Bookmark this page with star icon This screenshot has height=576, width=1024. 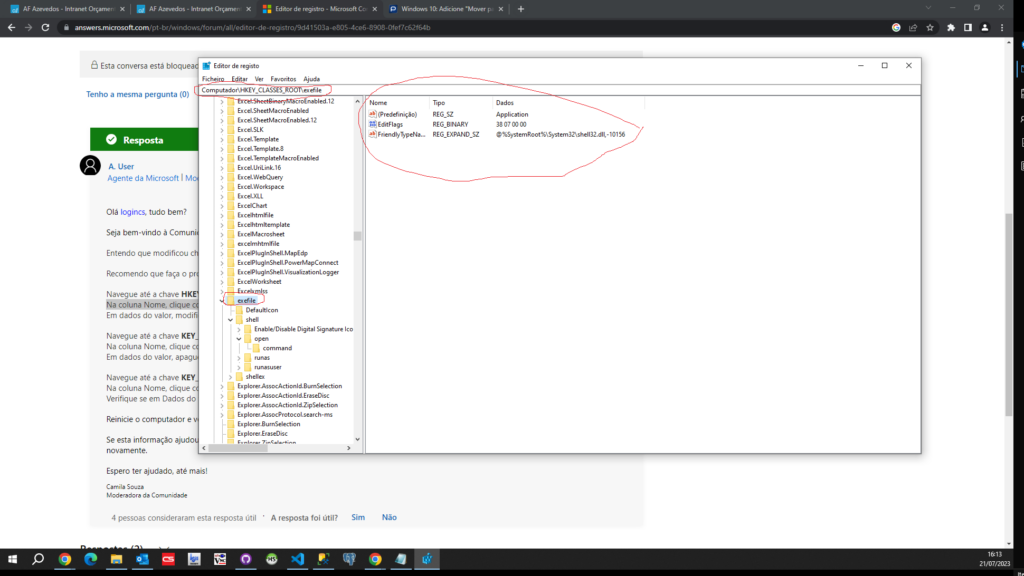930,27
